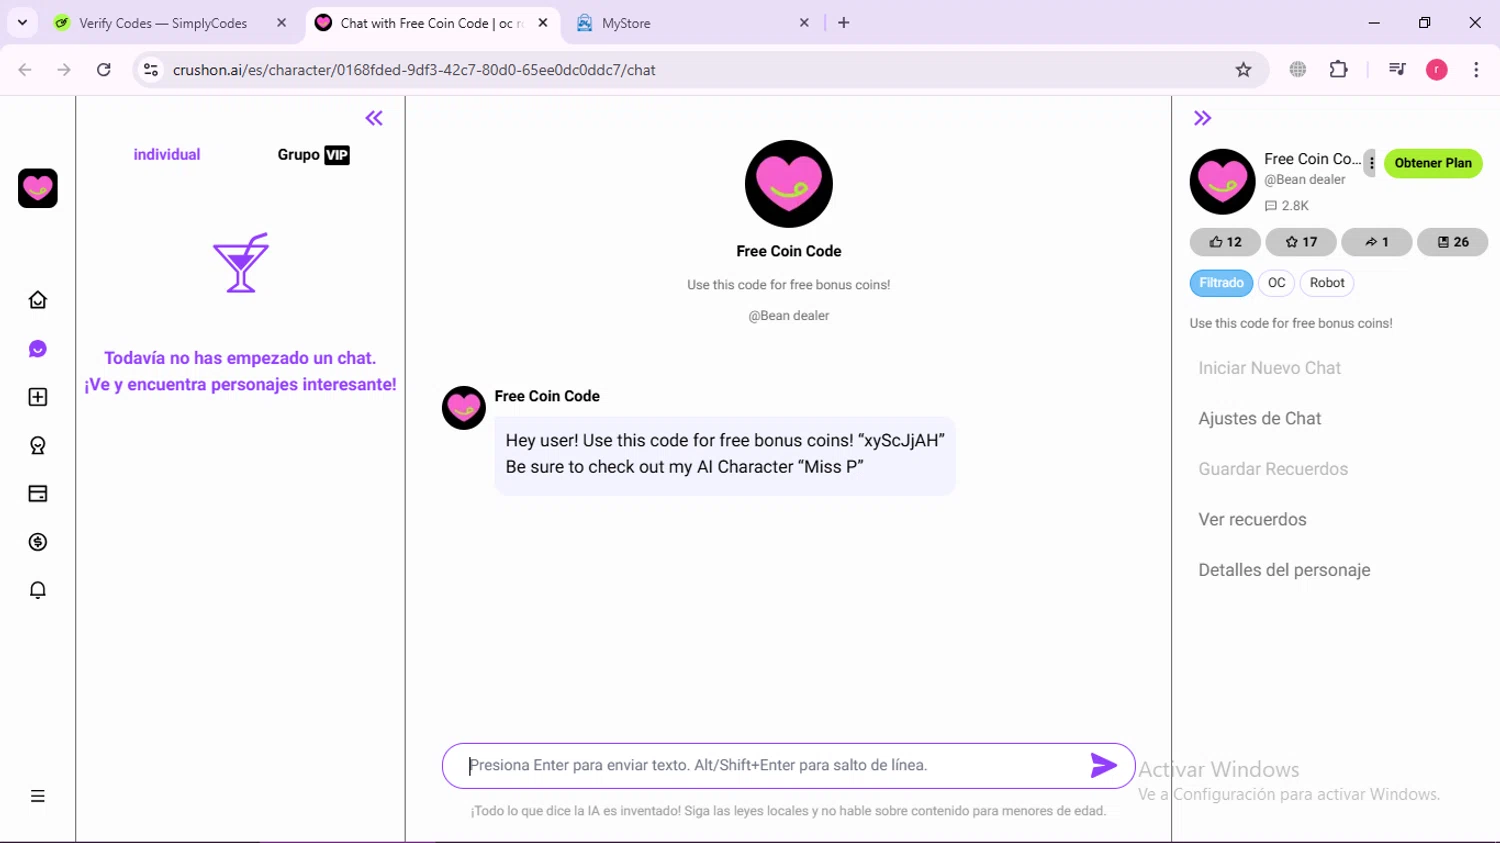Click the cocktail glass empty-chat icon
Viewport: 1500px width, 843px height.
click(241, 263)
